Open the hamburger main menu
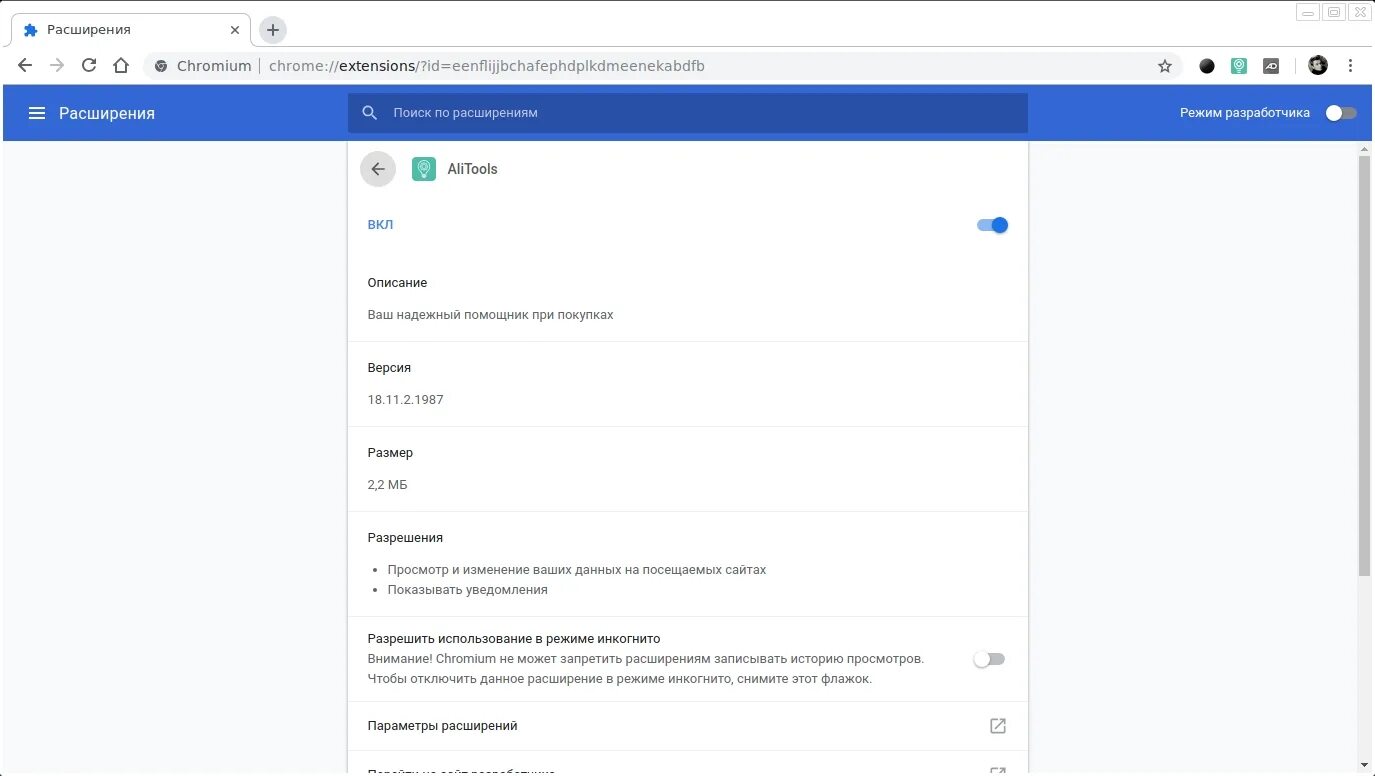The image size is (1375, 776). (37, 113)
